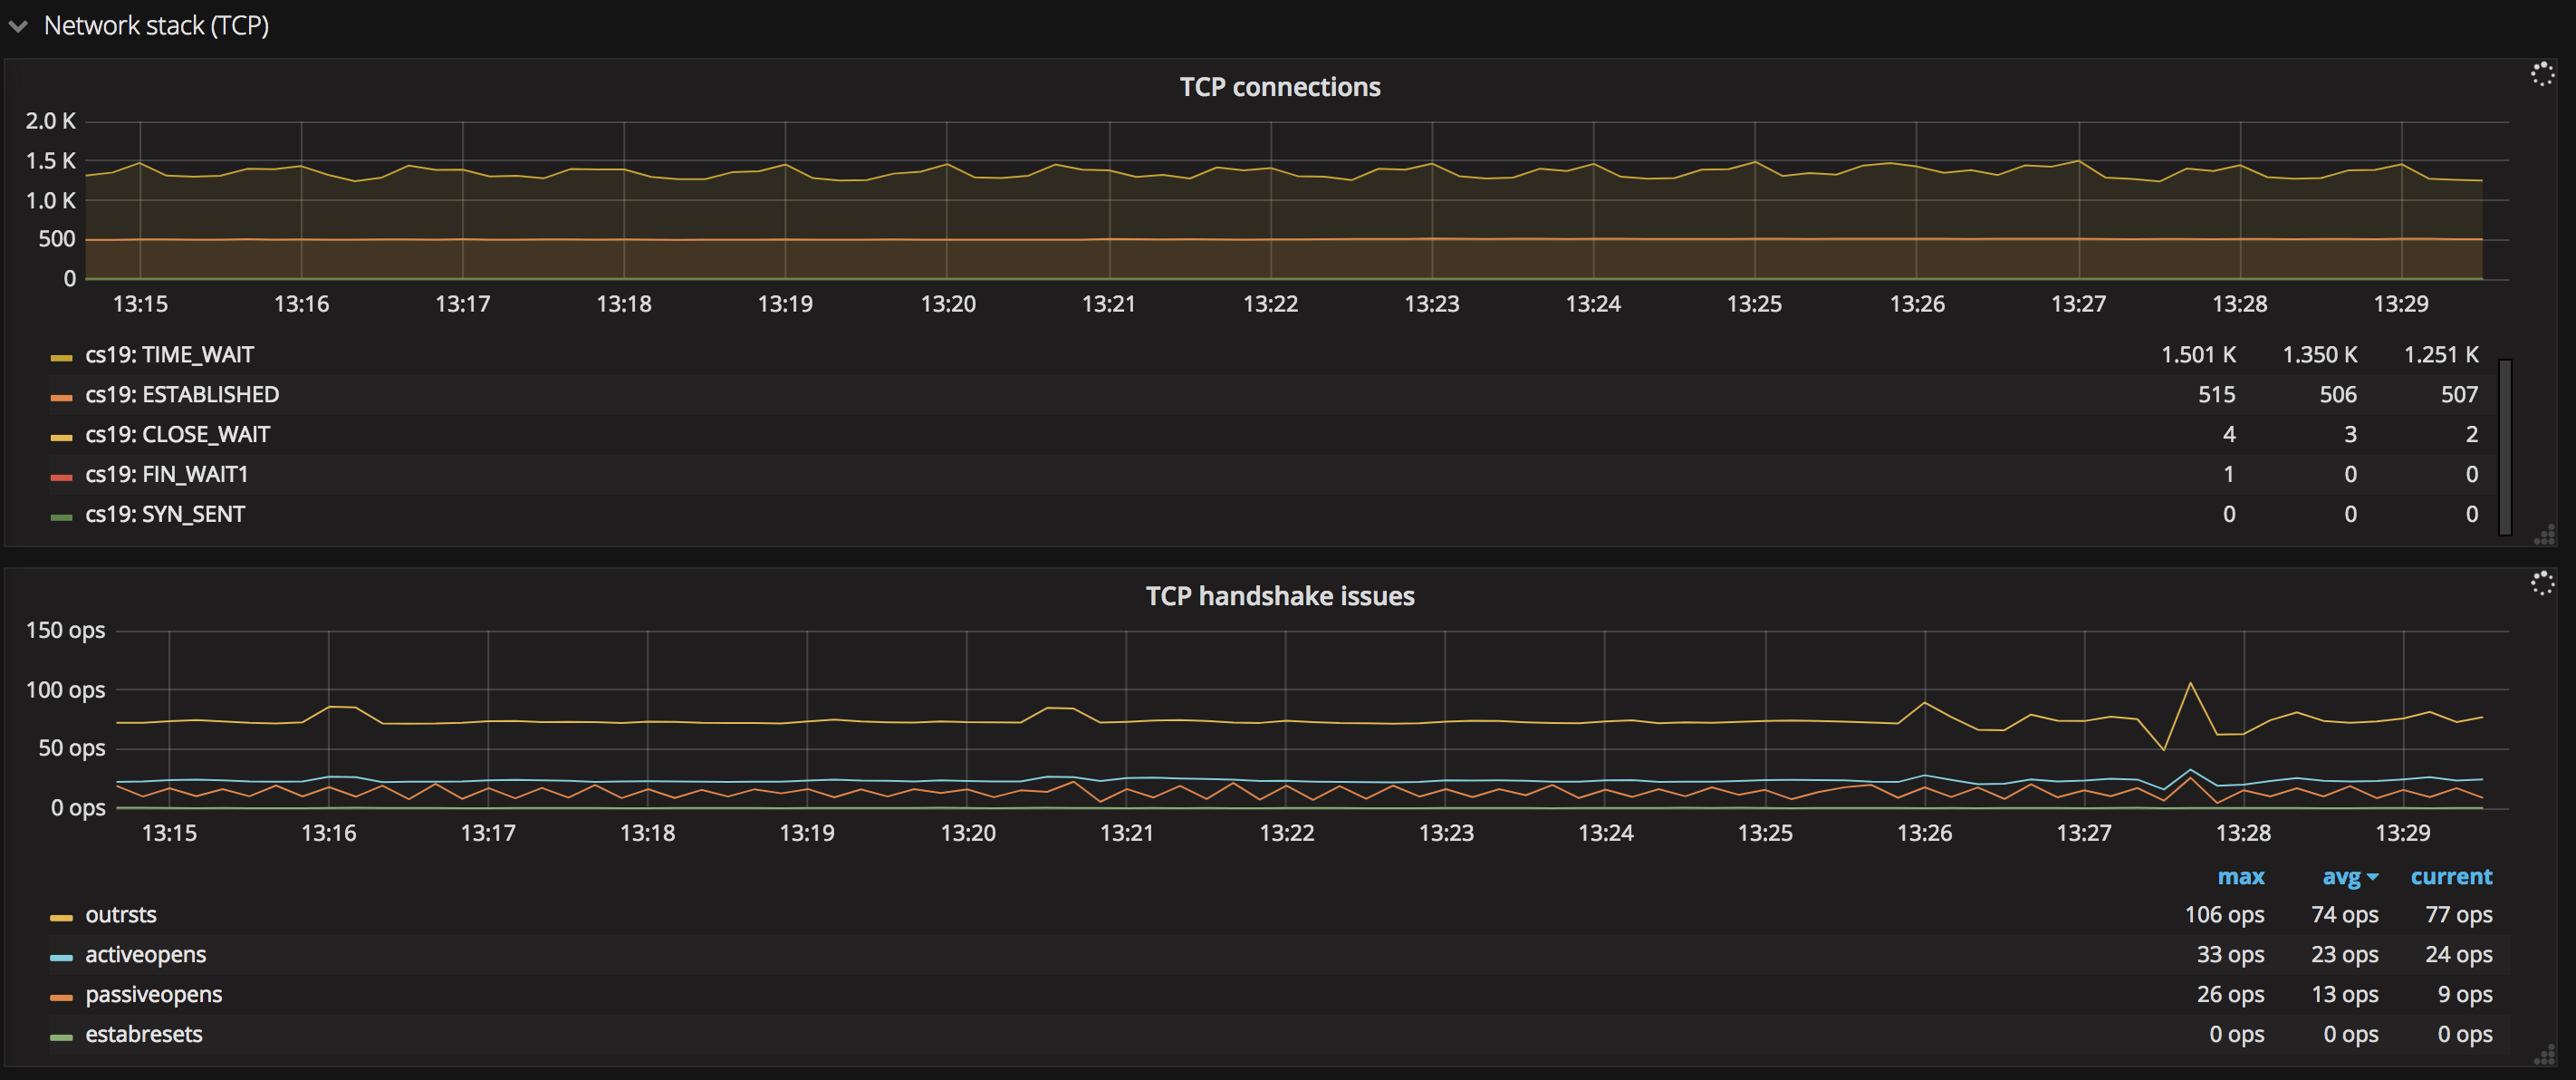Click the FIN_WAIT1 red color swatch
The image size is (2576, 1080).
click(x=61, y=477)
